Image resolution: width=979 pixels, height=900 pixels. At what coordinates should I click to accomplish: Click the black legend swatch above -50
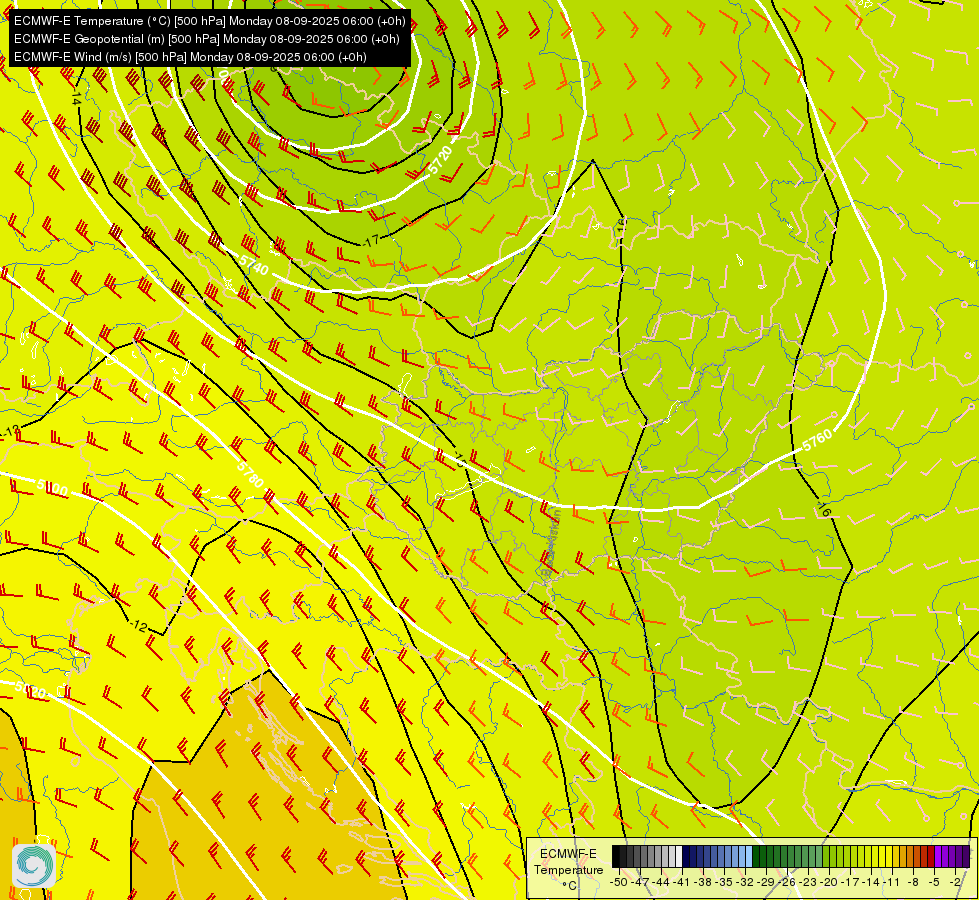coord(616,857)
